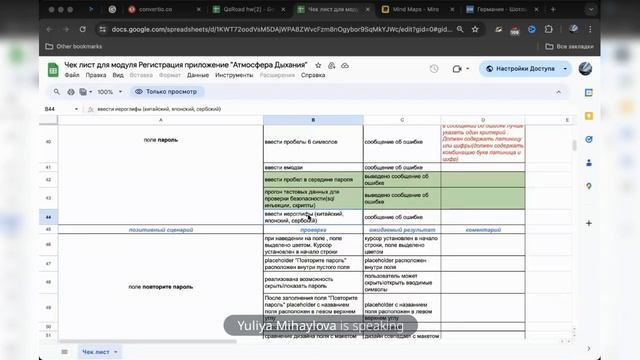
Task: Open the Данные menu
Action: pos(198,75)
